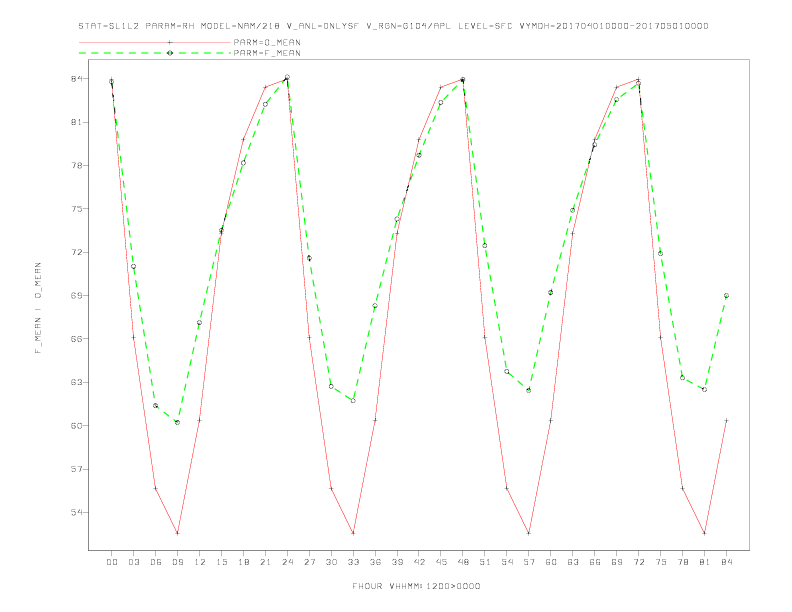Click x-axis tick label 39
Screen dimensions: 792x612
pos(397,562)
